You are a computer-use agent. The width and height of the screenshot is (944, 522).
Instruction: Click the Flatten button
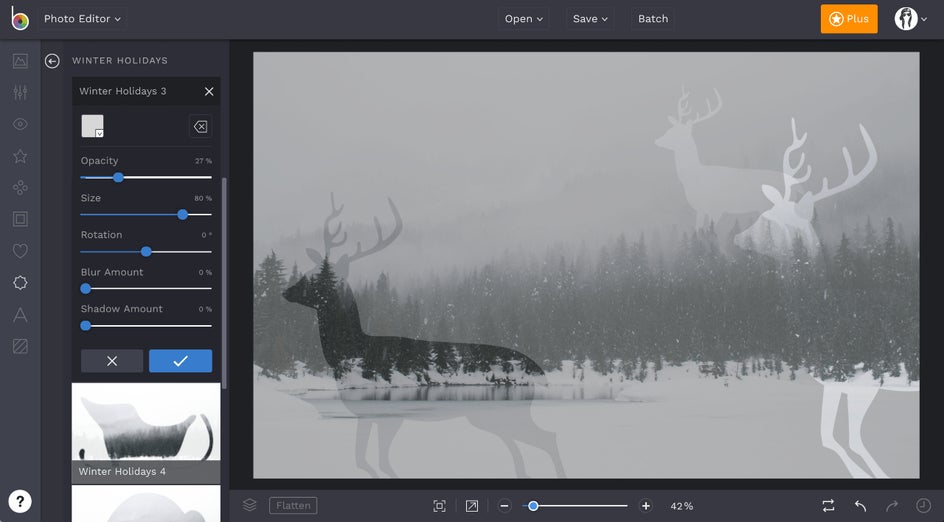pyautogui.click(x=293, y=506)
